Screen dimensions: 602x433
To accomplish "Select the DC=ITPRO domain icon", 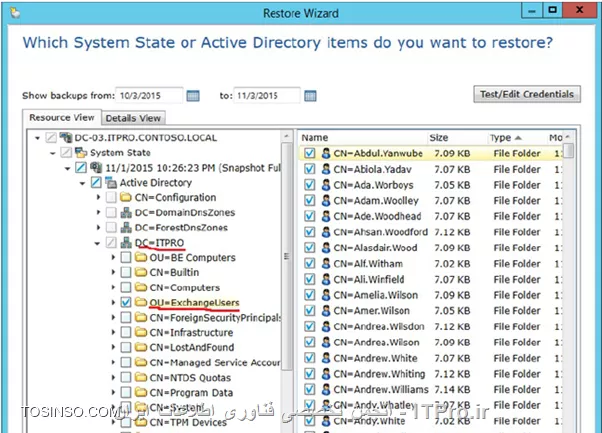I will (x=126, y=243).
